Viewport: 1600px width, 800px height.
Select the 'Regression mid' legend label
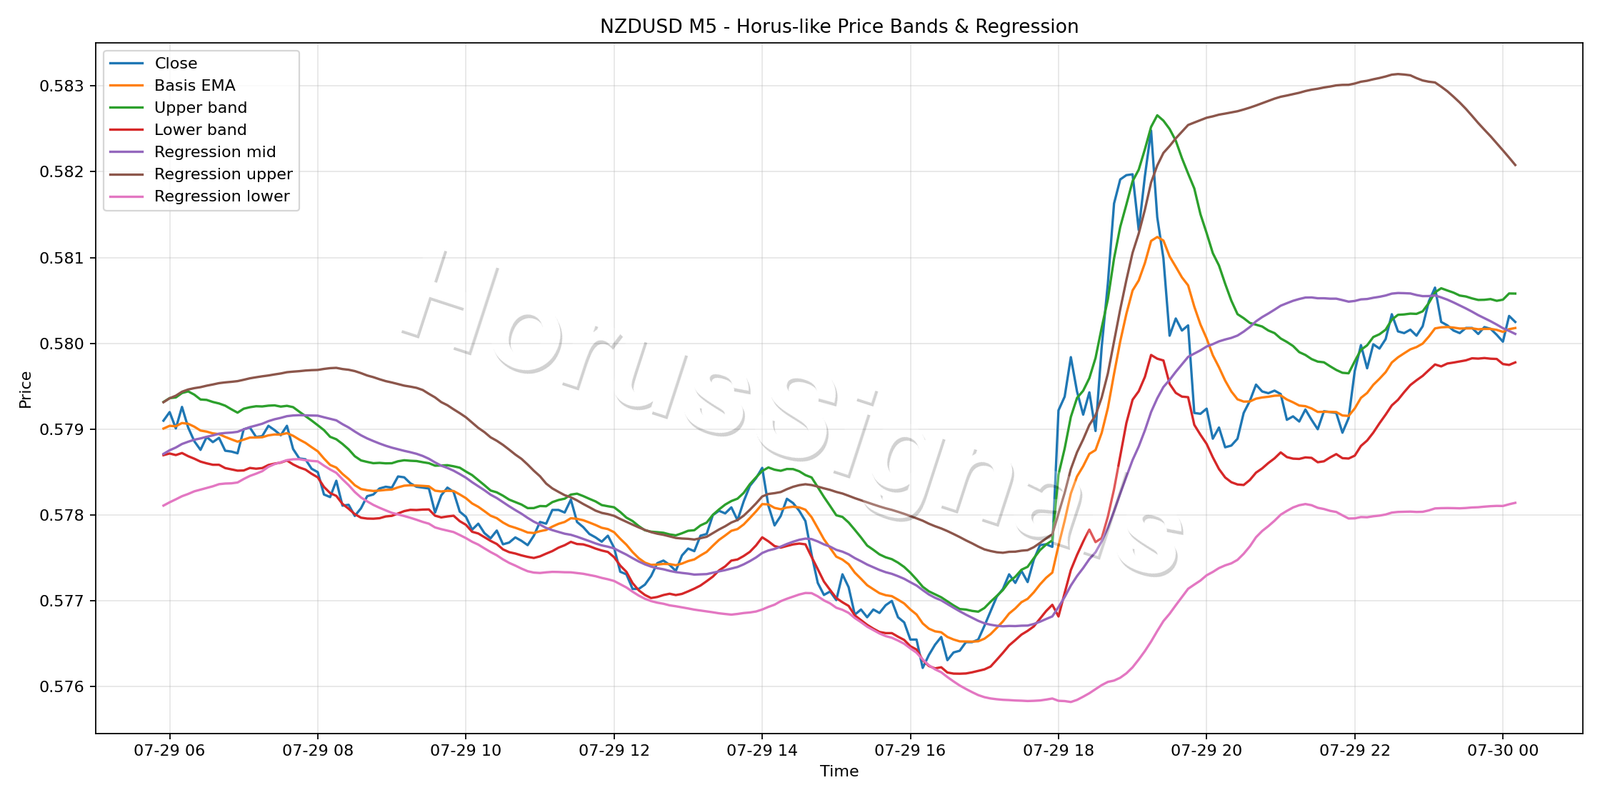point(215,152)
